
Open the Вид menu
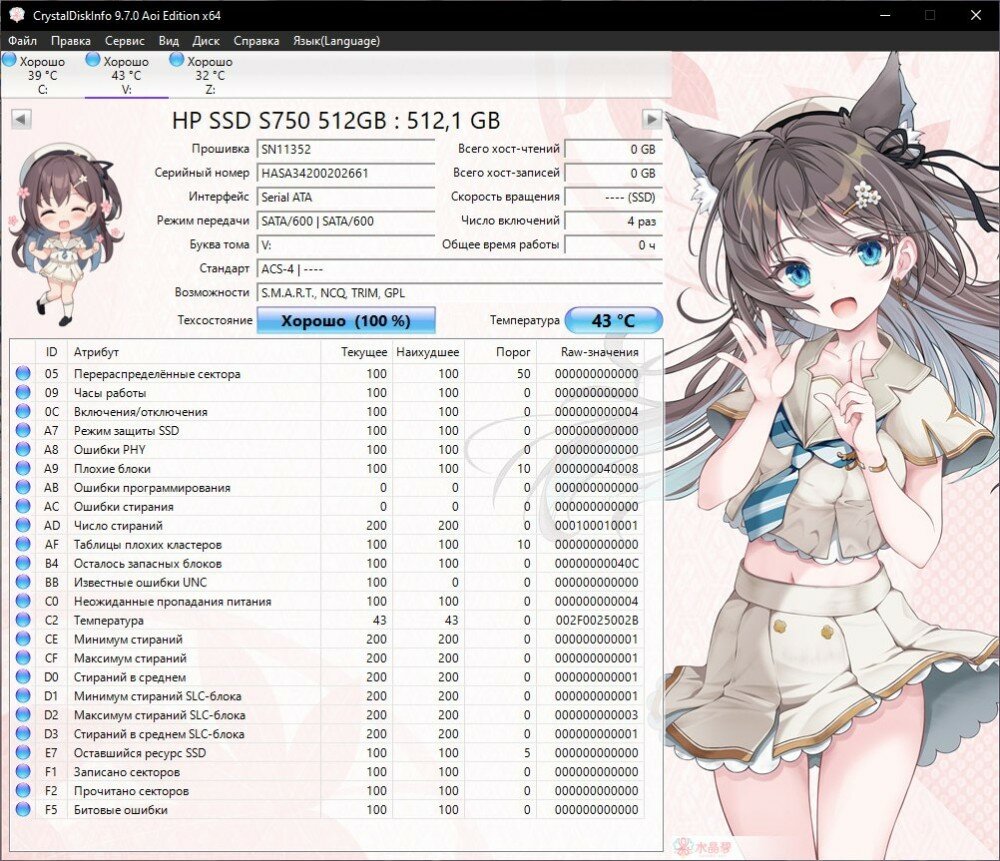pos(168,41)
